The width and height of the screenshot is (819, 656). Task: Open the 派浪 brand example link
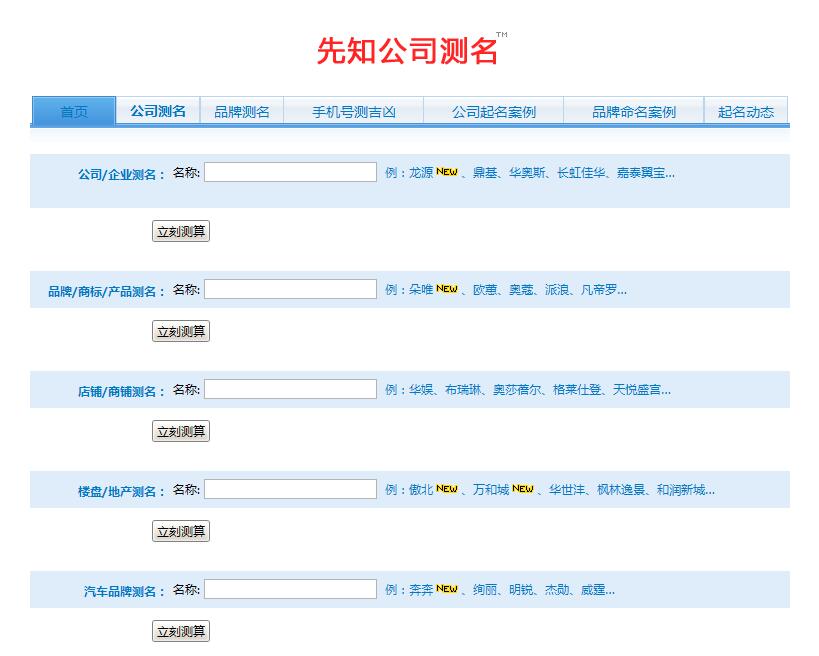[557, 290]
